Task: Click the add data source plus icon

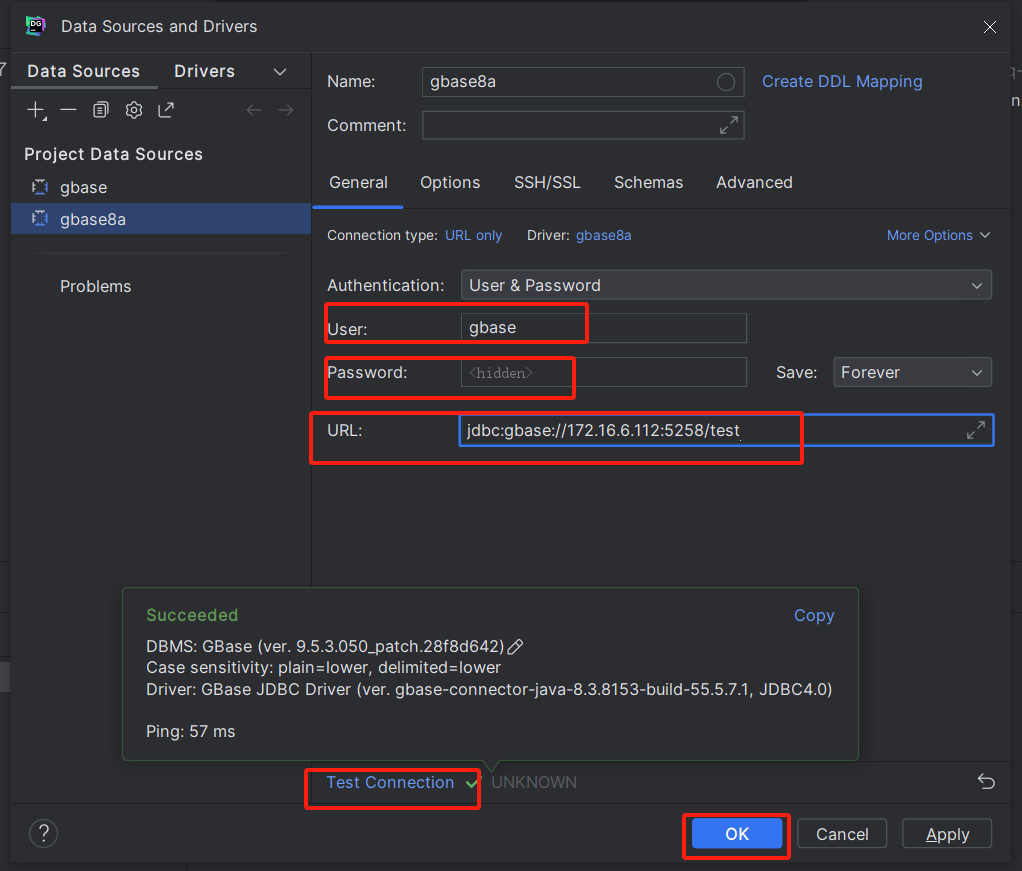Action: pos(36,110)
